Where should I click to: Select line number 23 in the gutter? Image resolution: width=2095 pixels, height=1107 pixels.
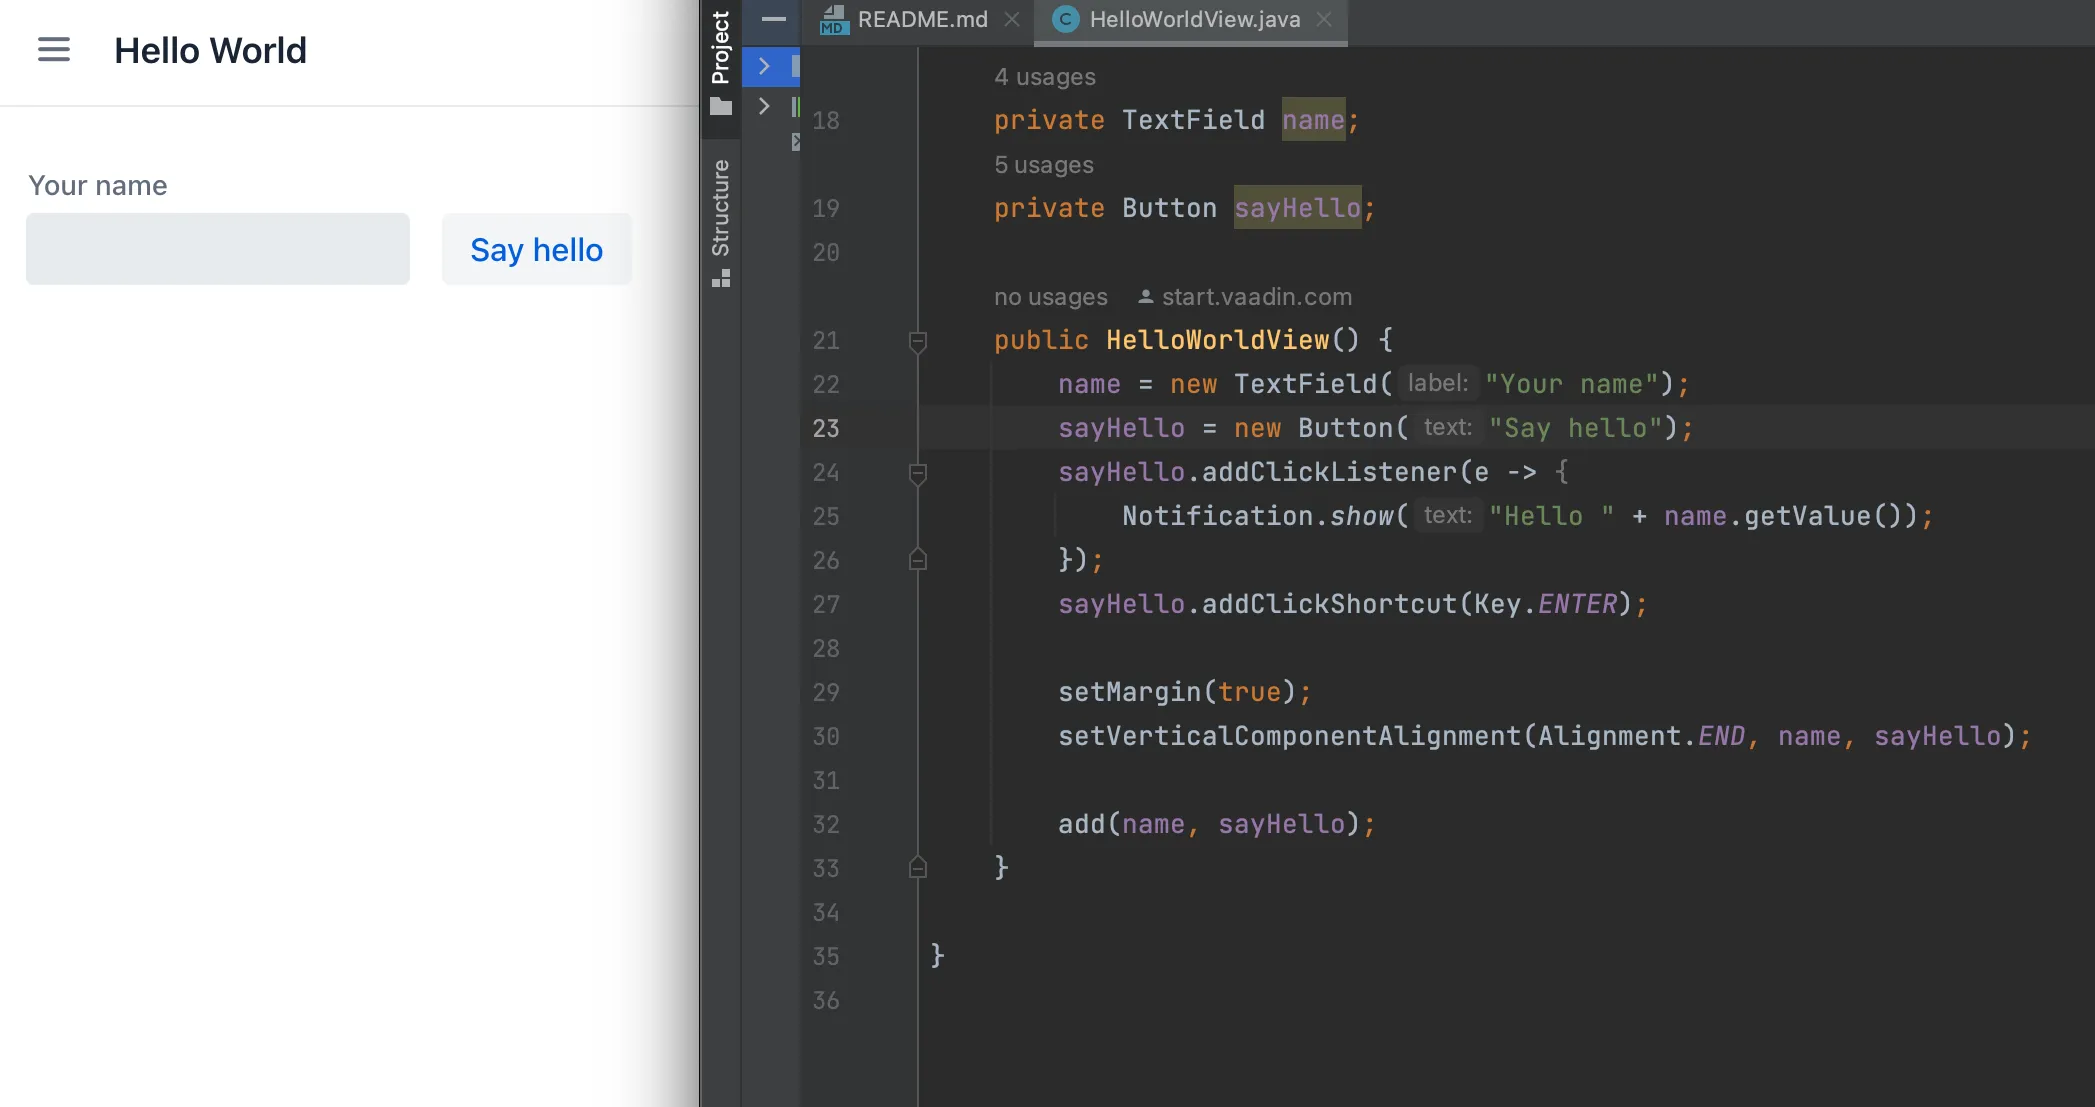coord(826,428)
